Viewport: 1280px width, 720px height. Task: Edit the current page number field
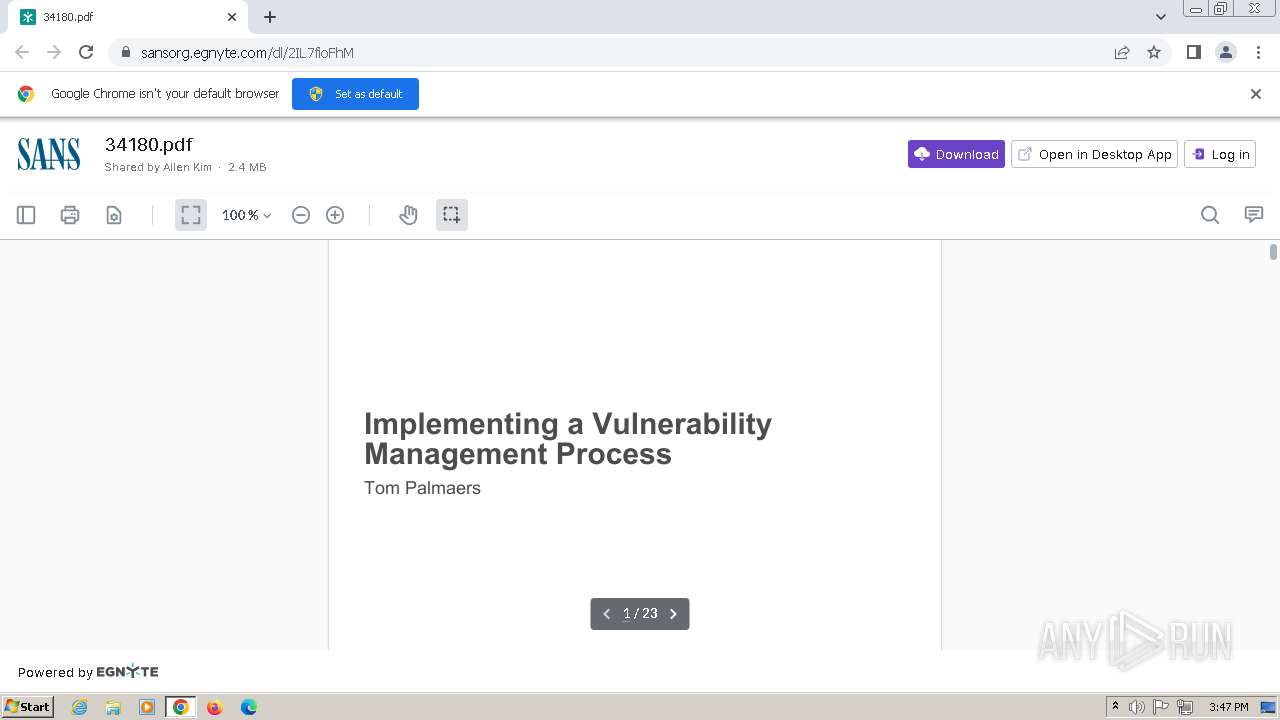click(x=626, y=614)
